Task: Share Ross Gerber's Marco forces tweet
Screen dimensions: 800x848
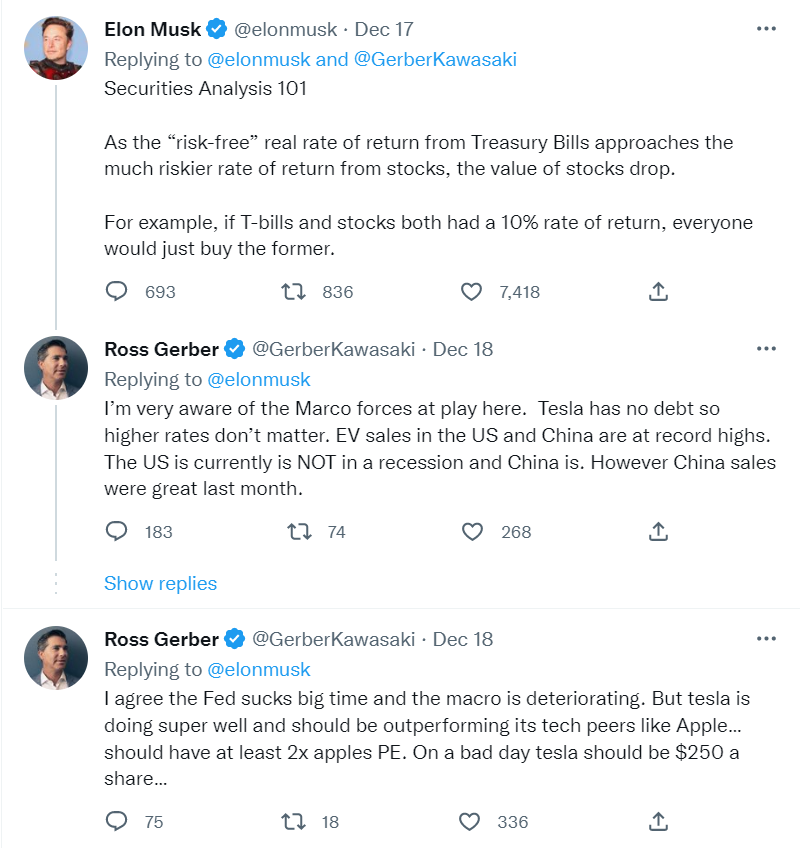Action: point(658,532)
